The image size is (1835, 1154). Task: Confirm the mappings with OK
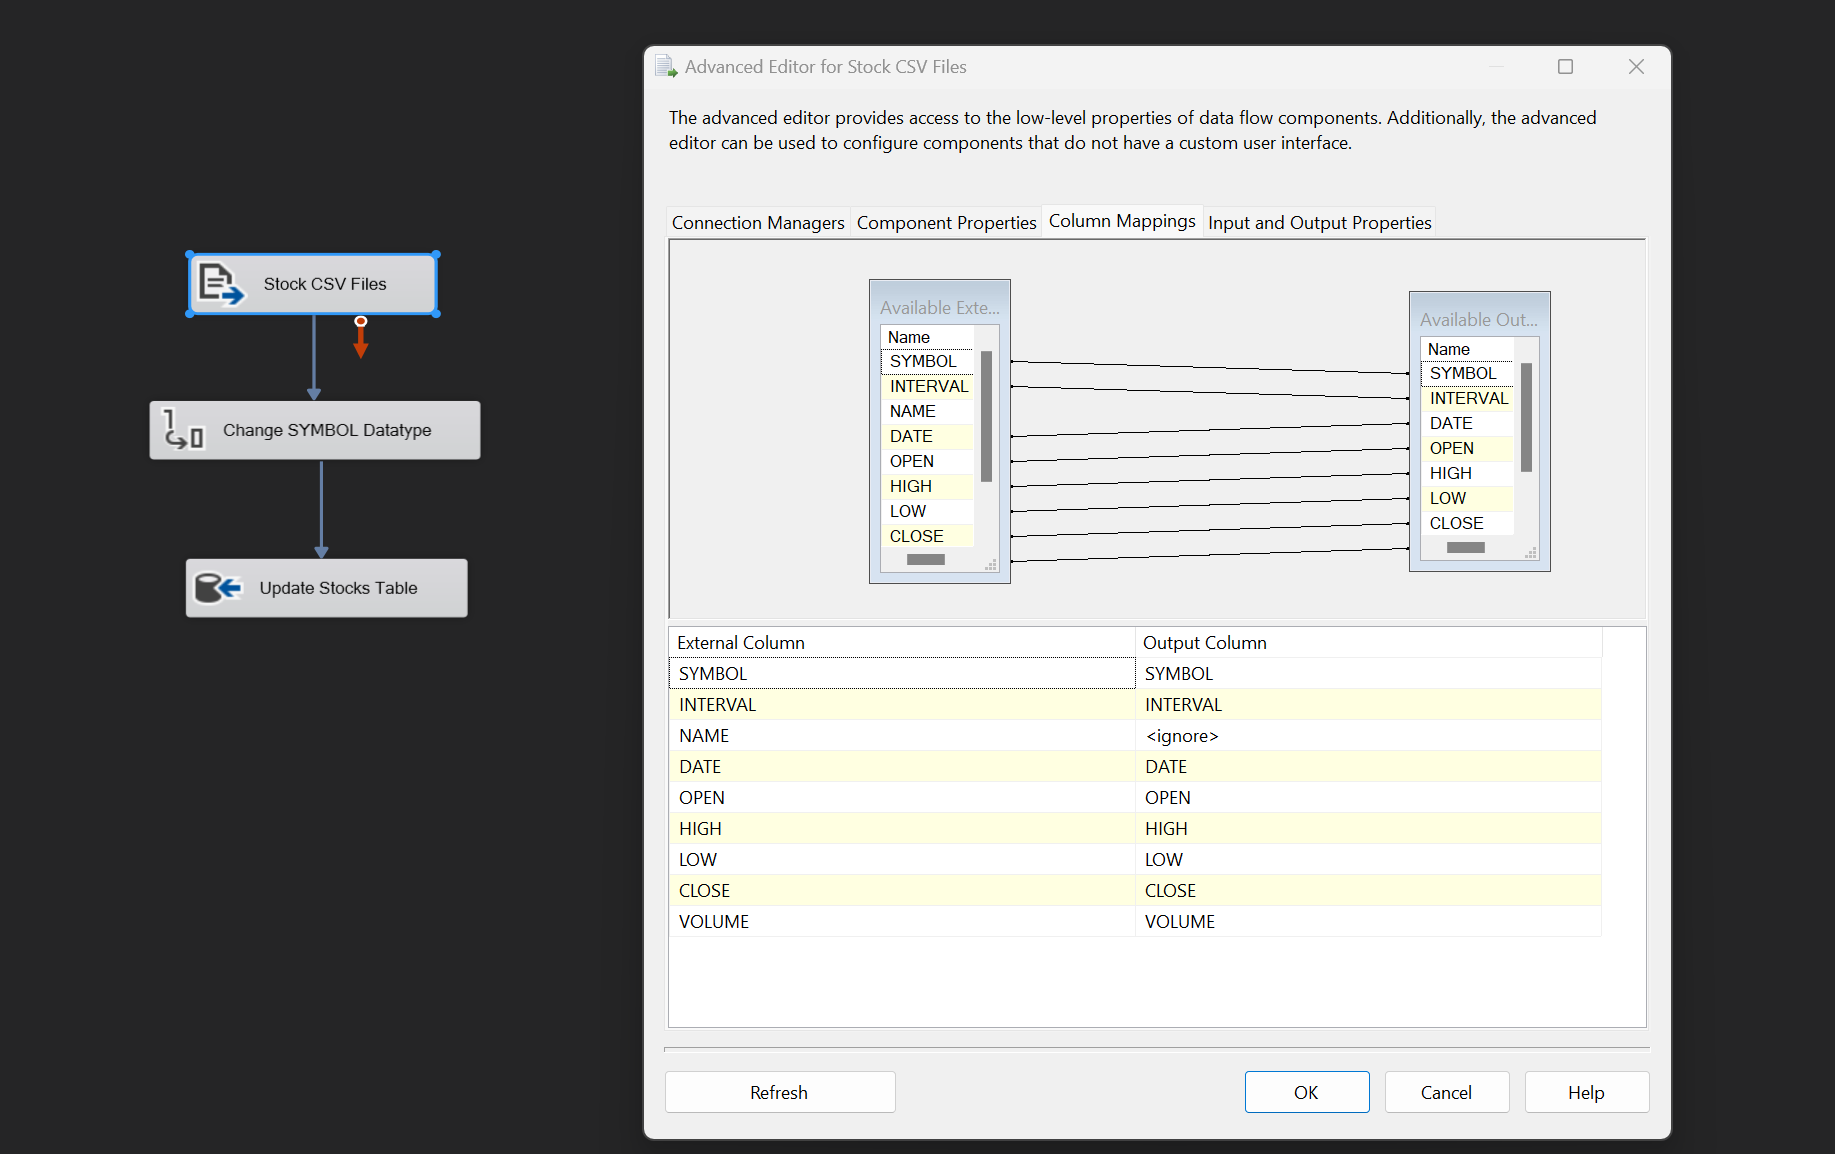(1306, 1092)
